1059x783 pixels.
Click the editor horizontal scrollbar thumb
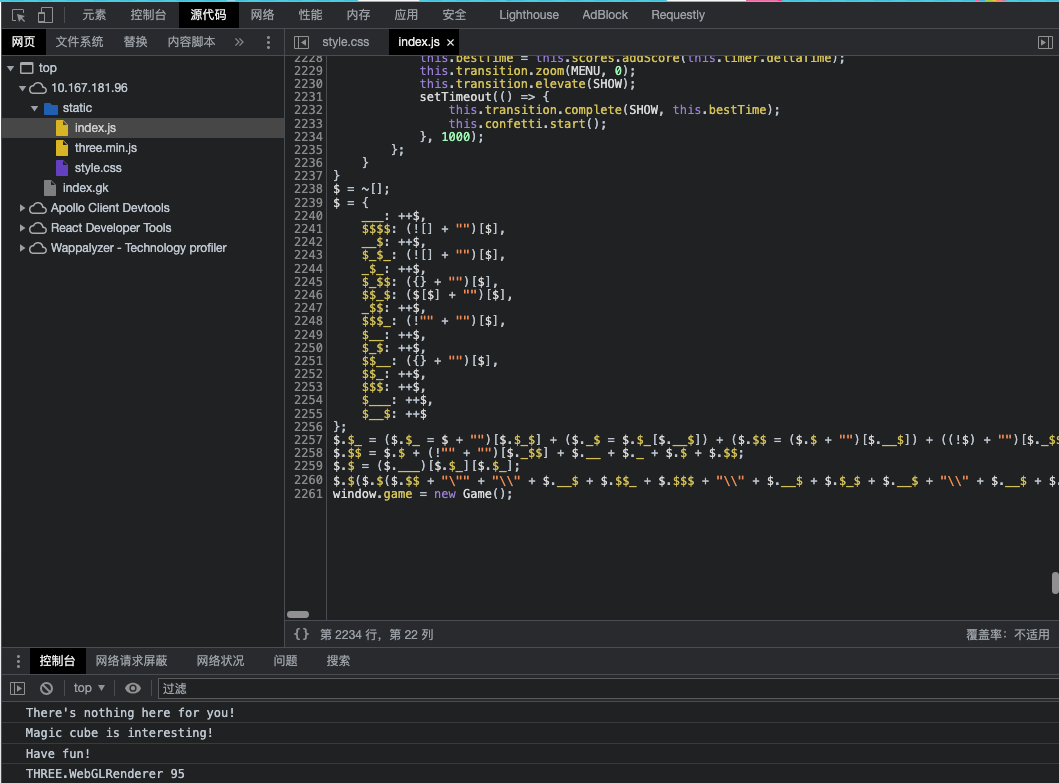298,614
